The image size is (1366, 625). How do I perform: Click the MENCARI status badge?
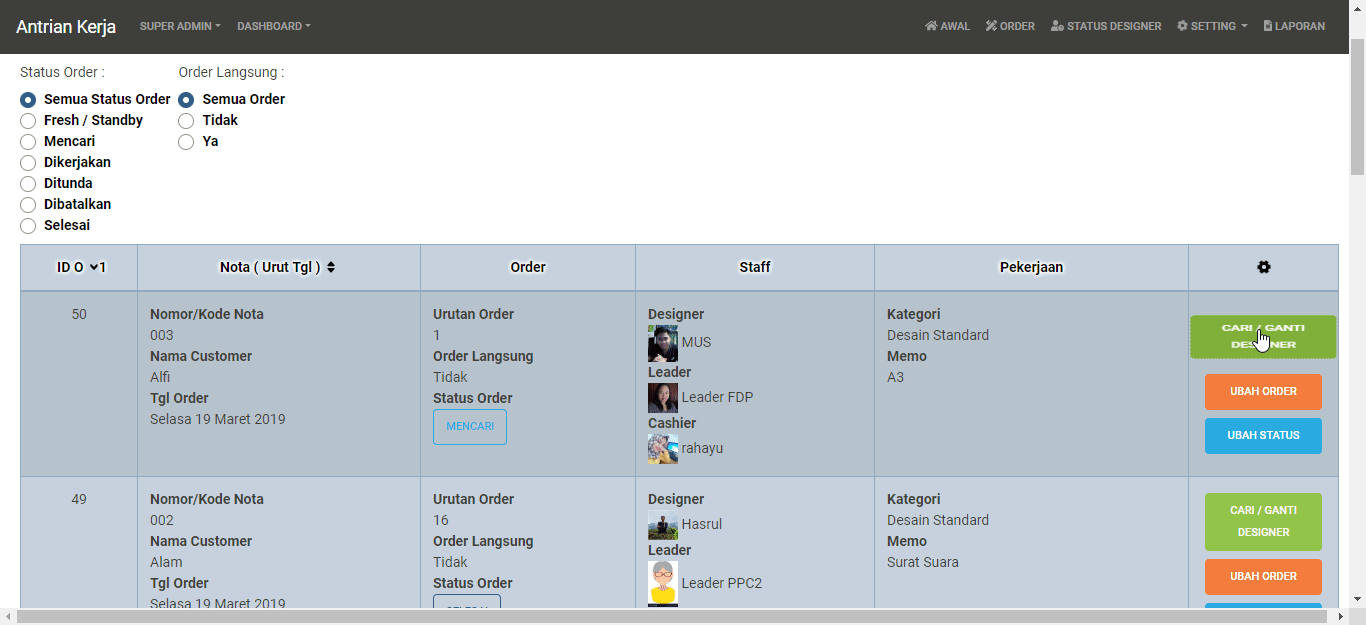[x=469, y=427]
